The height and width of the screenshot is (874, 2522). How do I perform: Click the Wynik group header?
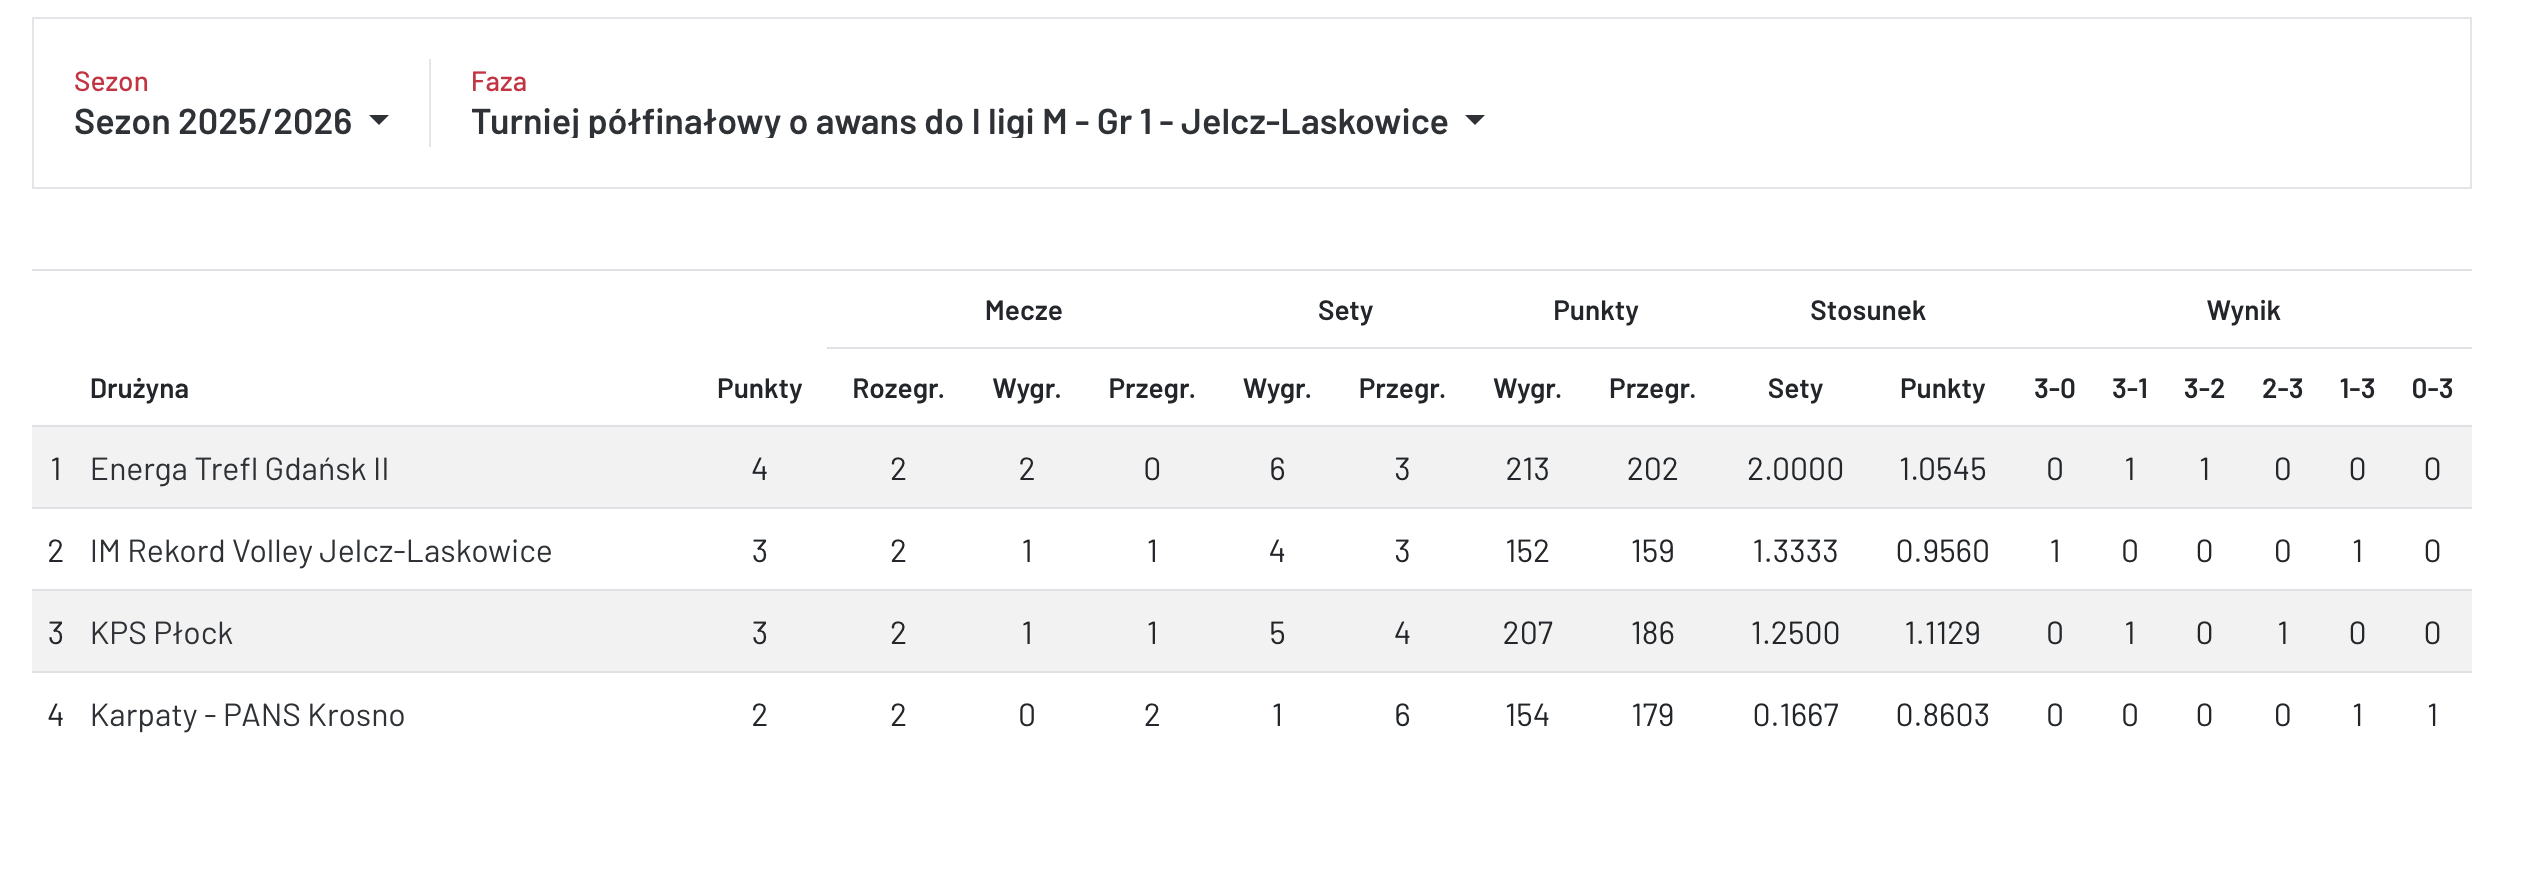2243,310
